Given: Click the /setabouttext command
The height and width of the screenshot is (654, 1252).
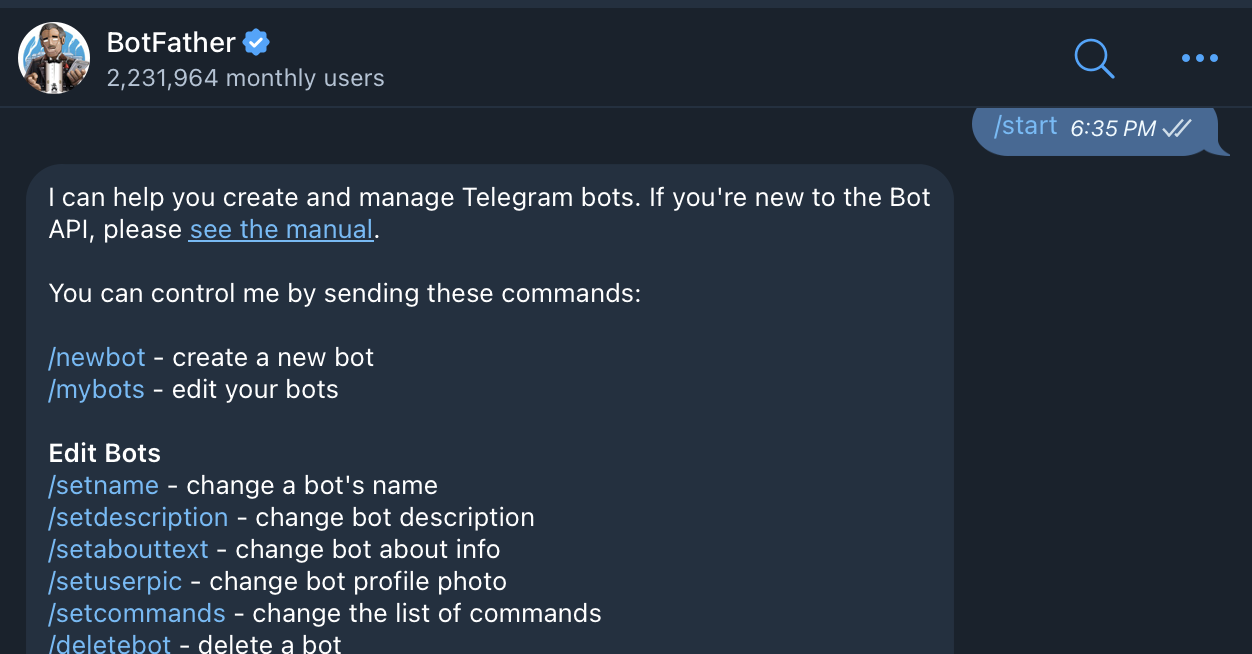Looking at the screenshot, I should pyautogui.click(x=128, y=549).
